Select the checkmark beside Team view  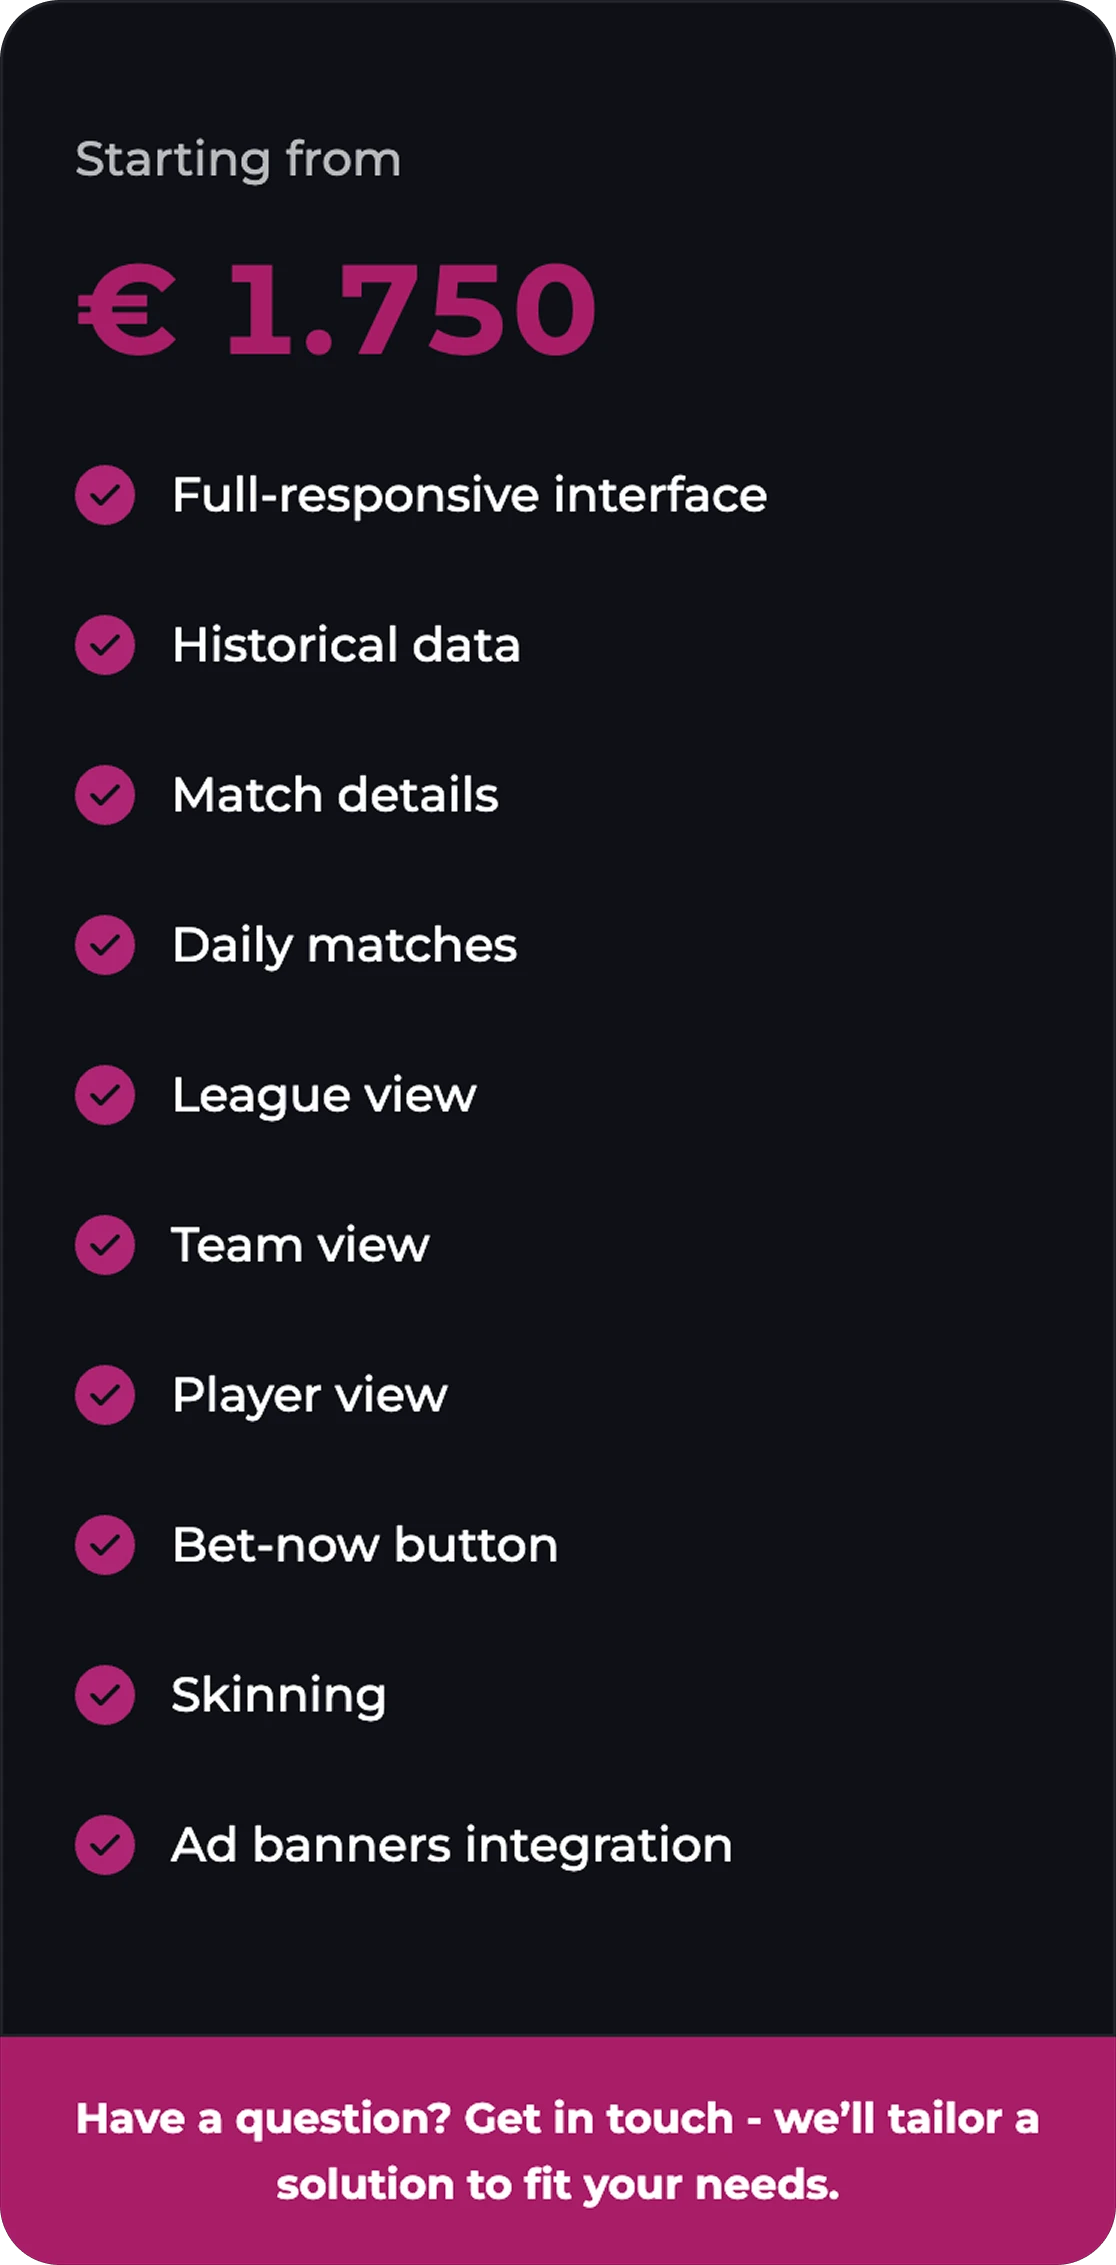[x=105, y=1245]
